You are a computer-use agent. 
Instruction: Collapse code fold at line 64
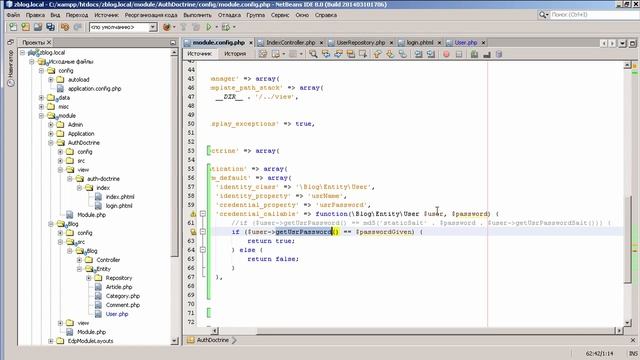point(203,250)
